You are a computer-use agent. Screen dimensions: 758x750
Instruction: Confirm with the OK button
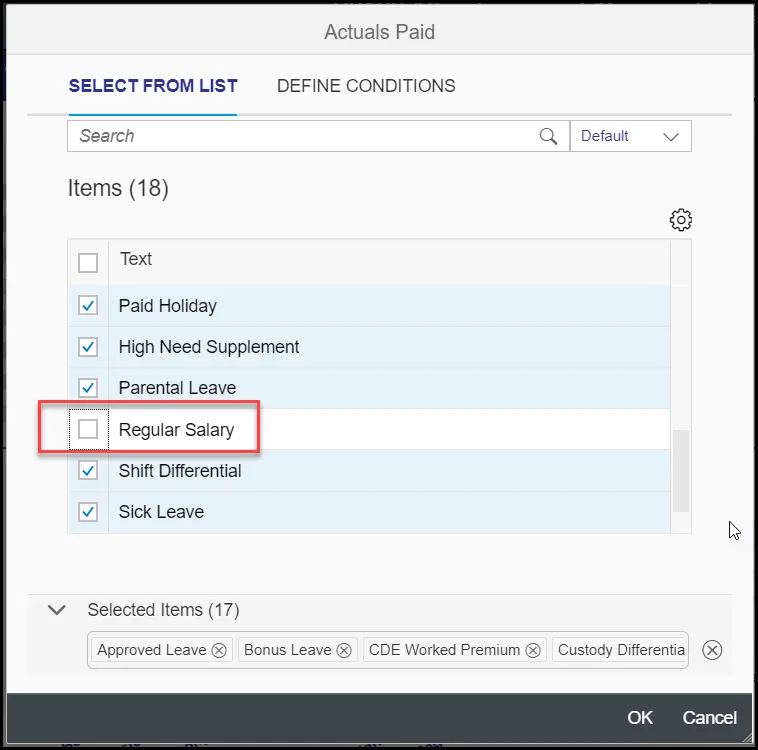pos(640,717)
